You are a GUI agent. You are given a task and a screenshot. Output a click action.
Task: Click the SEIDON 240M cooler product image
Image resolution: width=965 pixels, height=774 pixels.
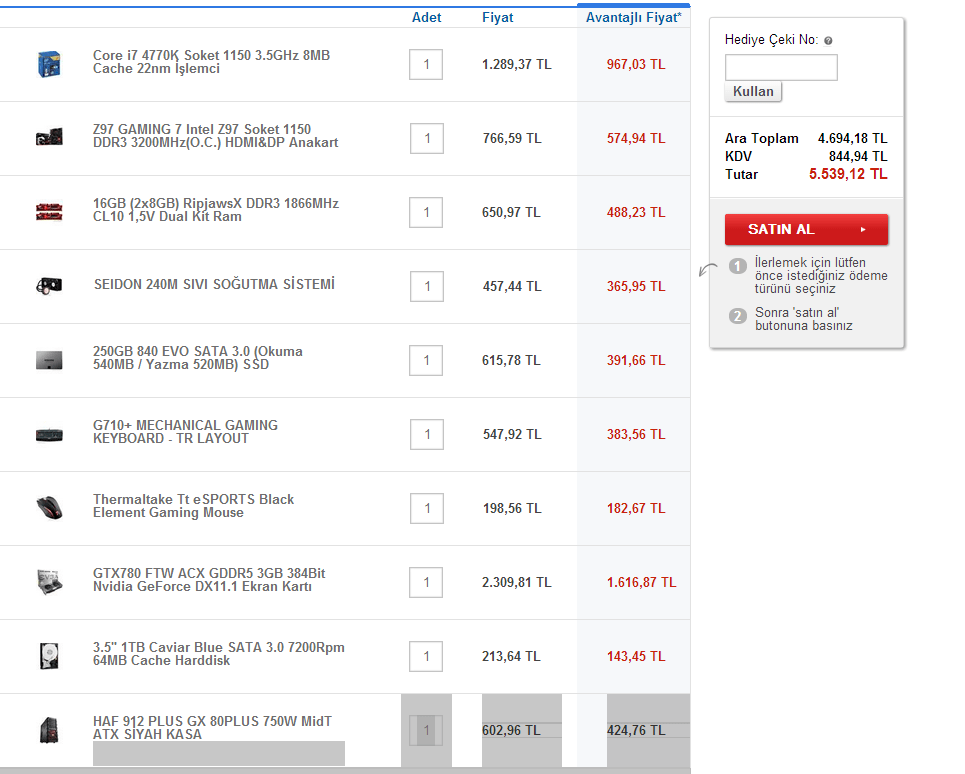coord(49,286)
